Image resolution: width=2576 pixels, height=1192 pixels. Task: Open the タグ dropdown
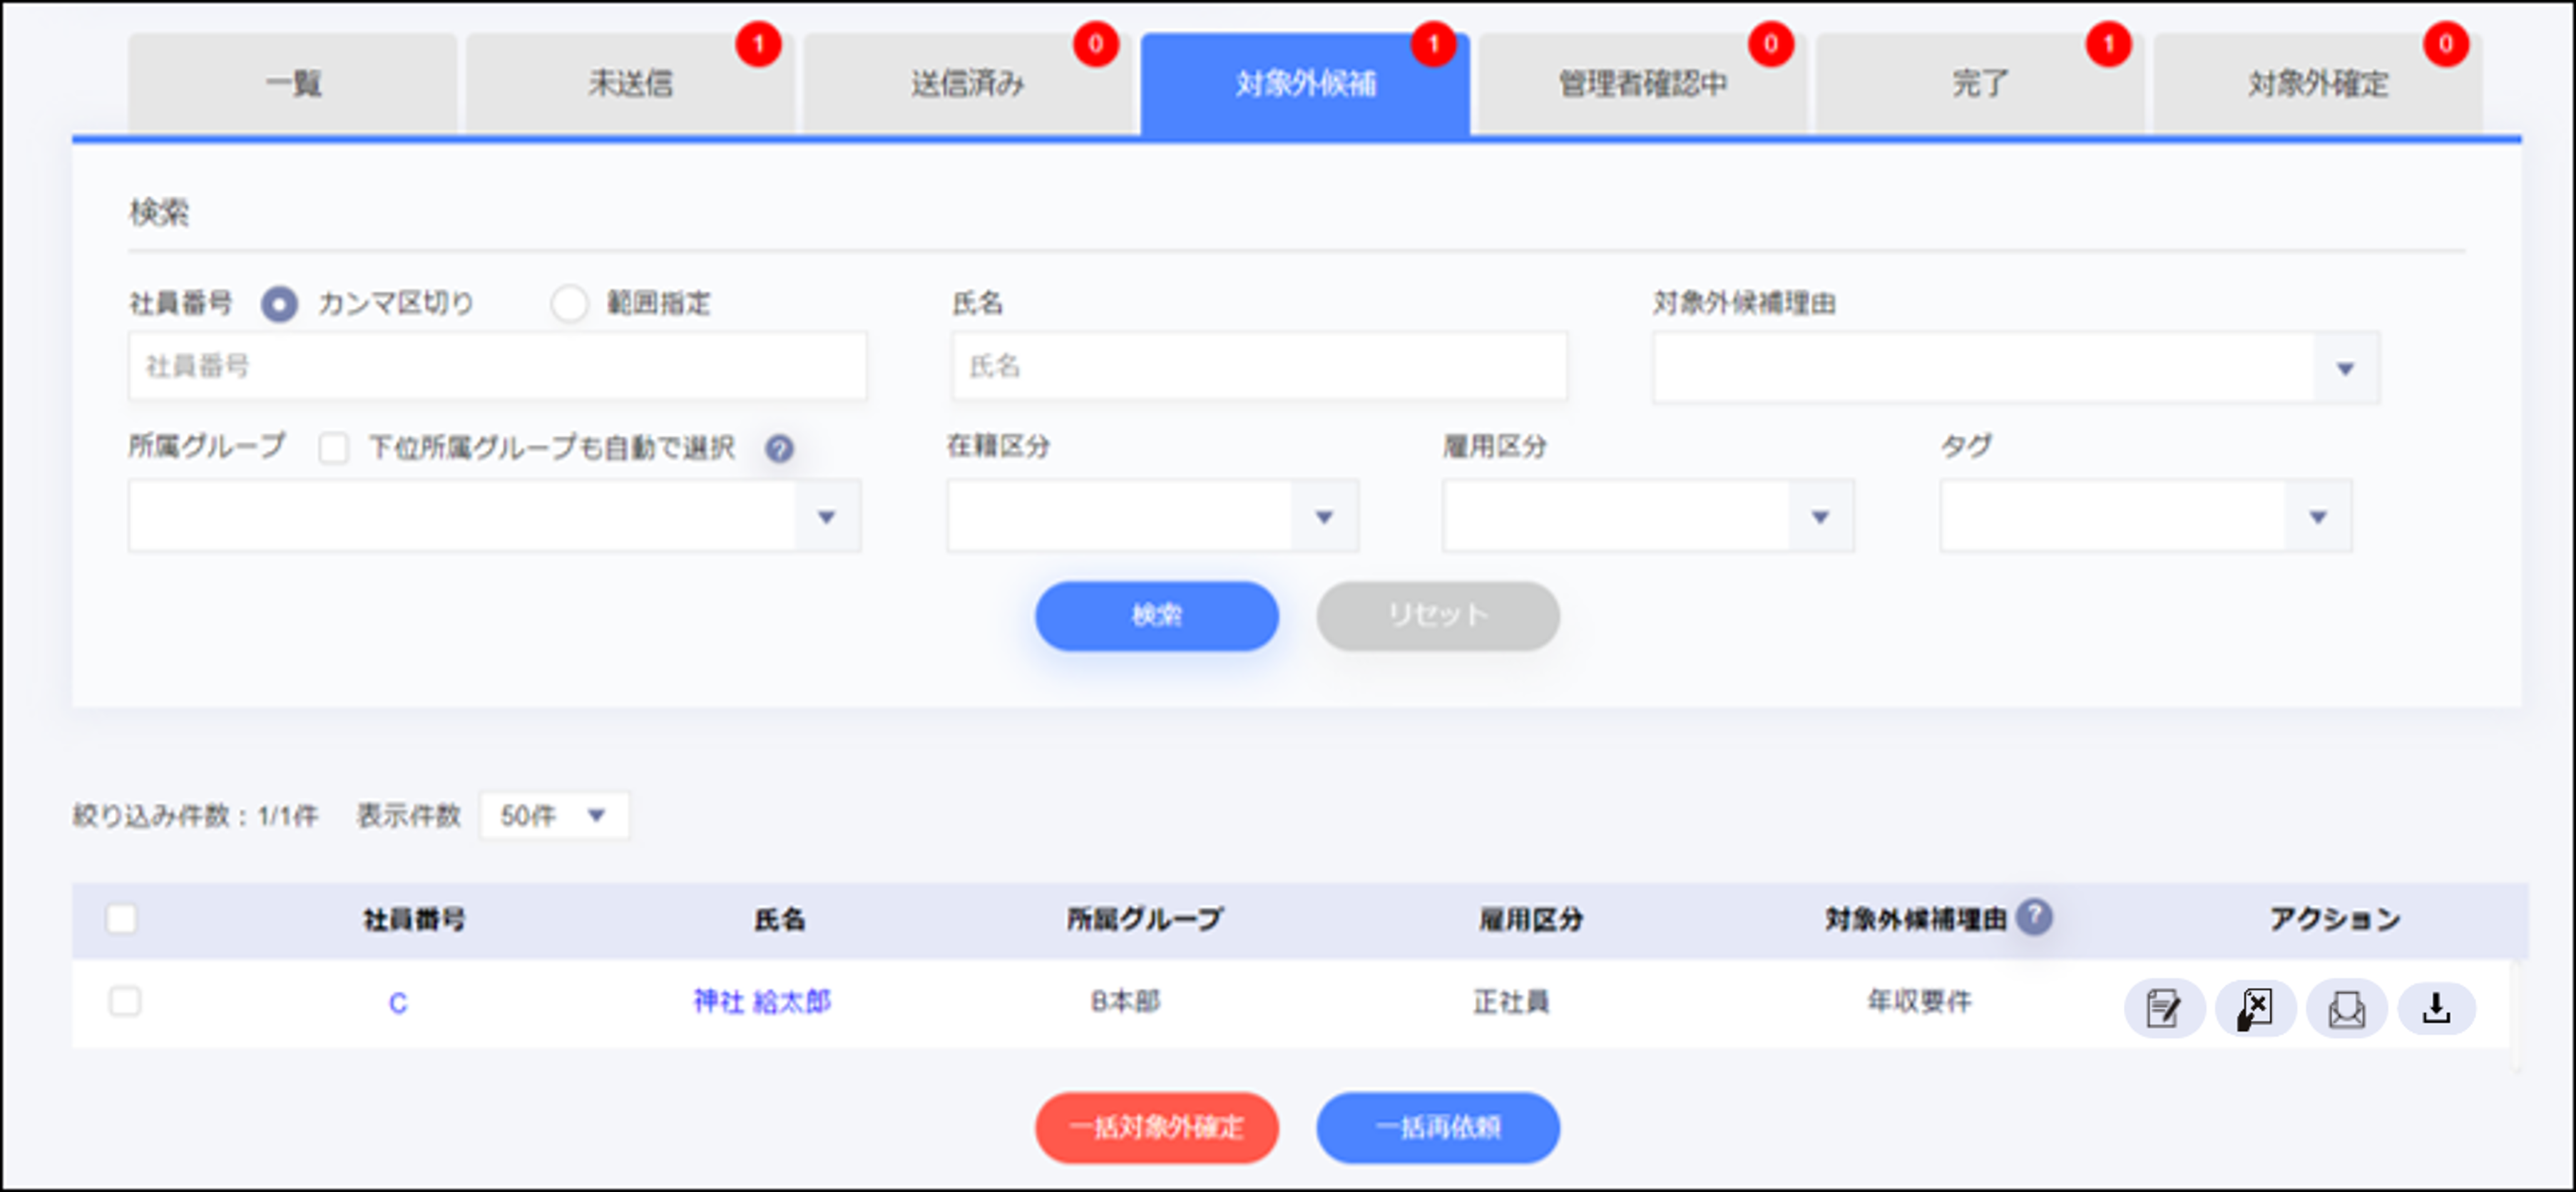click(x=2318, y=516)
